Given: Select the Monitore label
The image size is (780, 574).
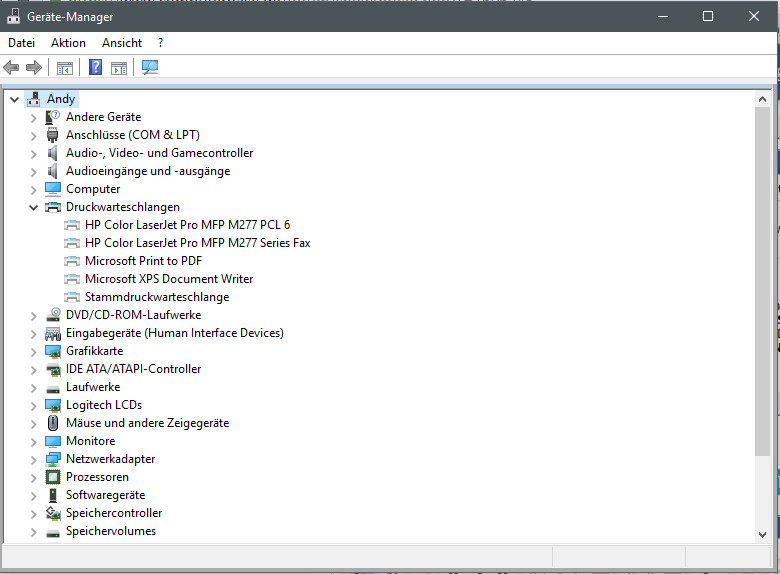Looking at the screenshot, I should coord(91,441).
